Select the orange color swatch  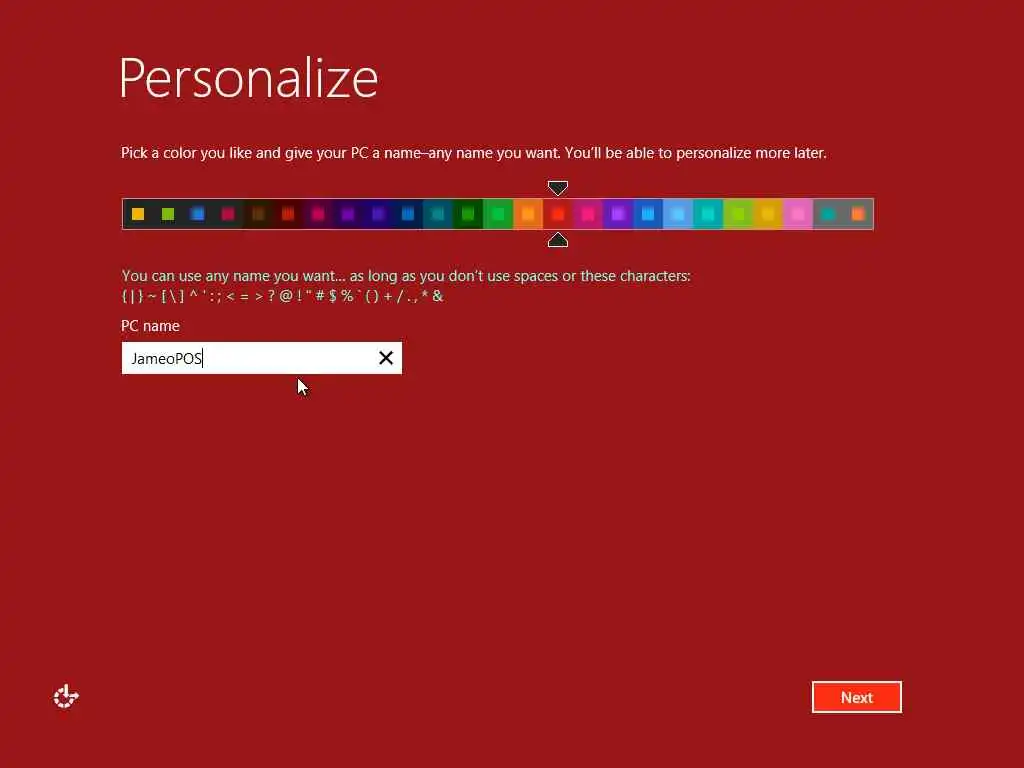(528, 214)
